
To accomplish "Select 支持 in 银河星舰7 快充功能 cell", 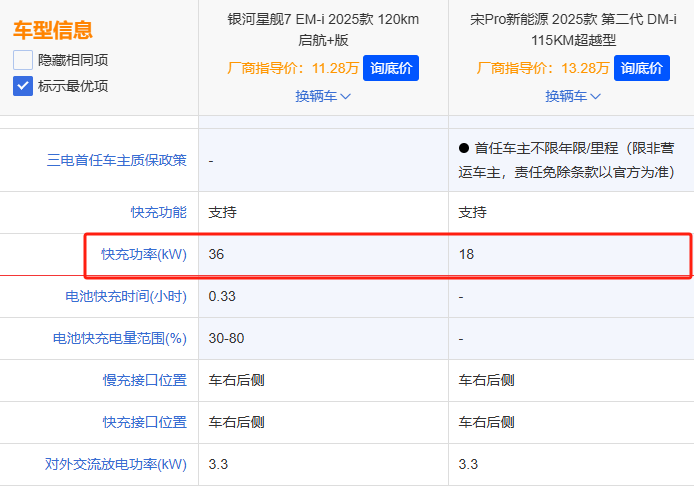I will 223,212.
